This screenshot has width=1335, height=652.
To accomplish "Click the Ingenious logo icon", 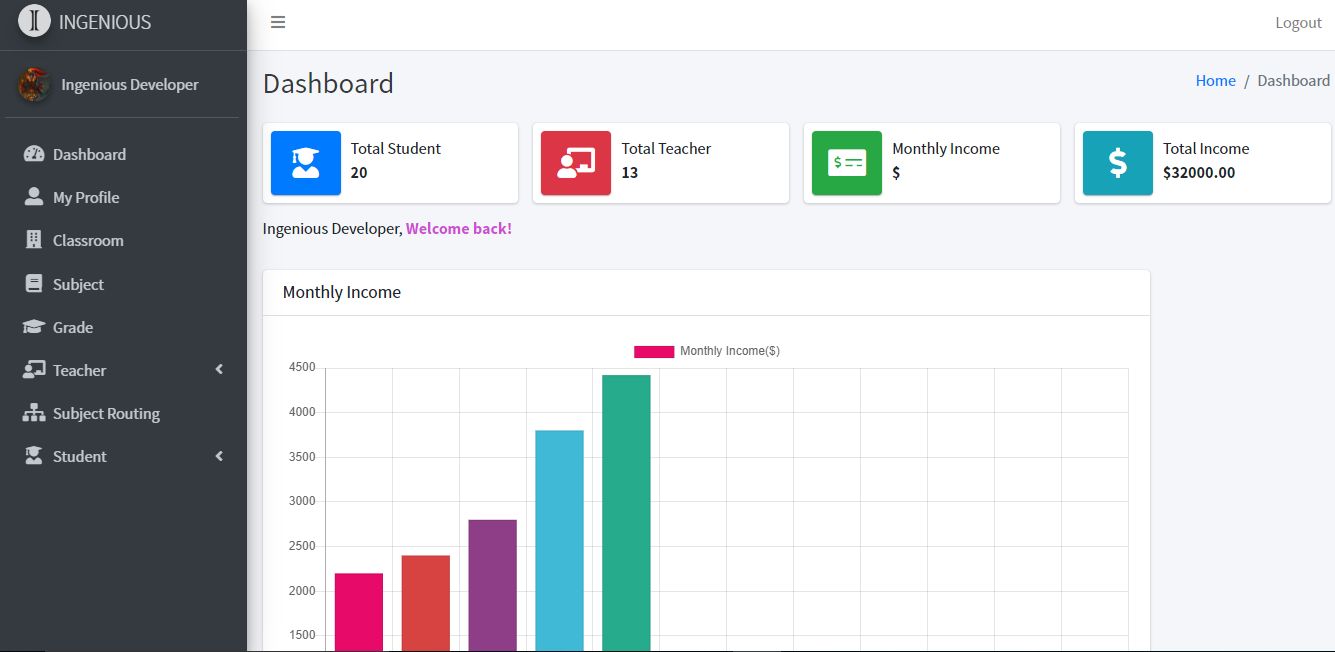I will pos(34,21).
